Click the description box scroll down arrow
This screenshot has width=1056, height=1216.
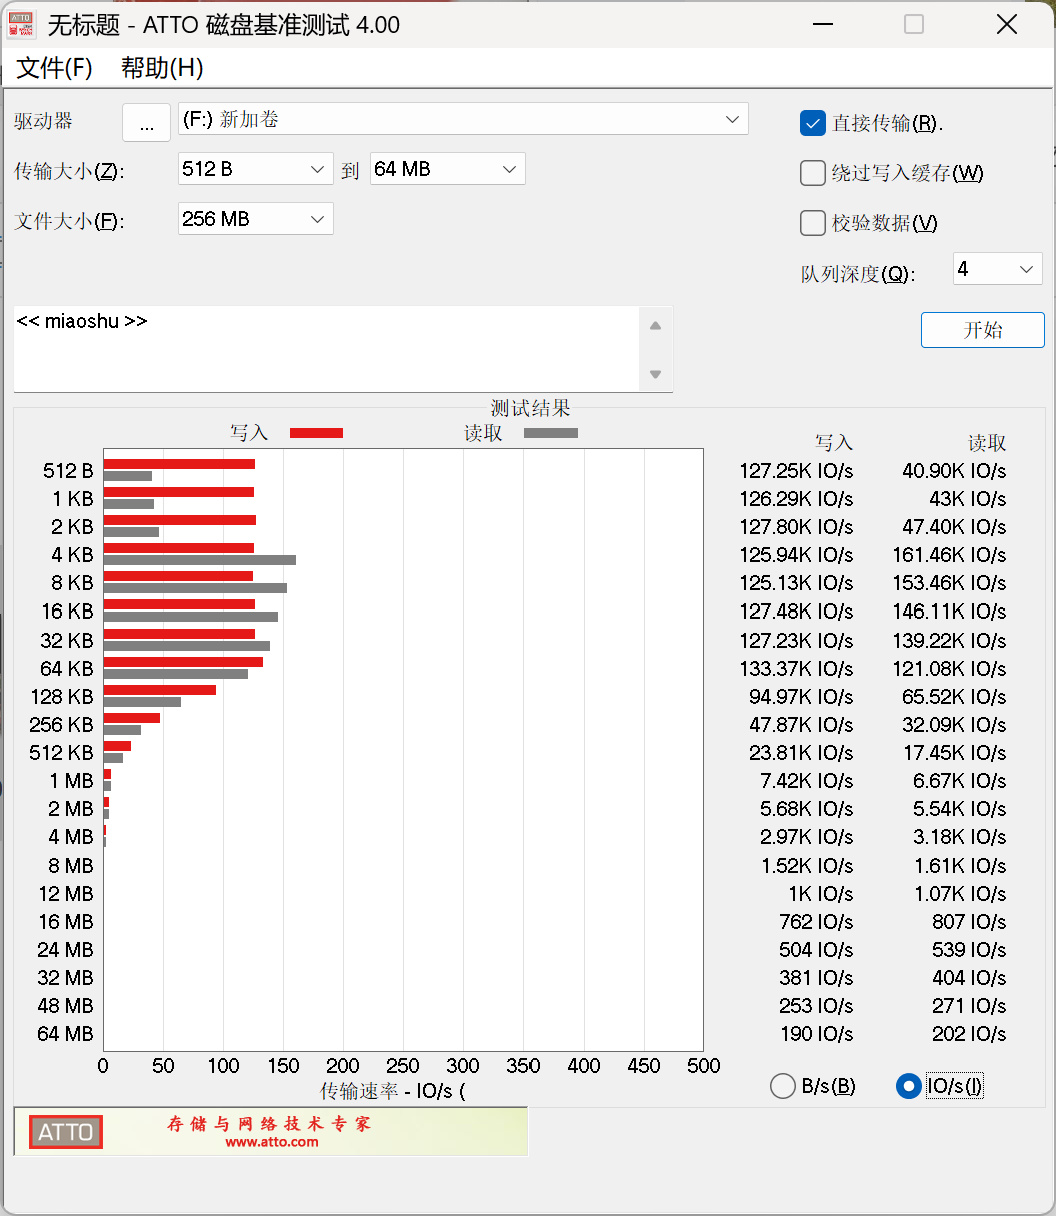tap(655, 374)
